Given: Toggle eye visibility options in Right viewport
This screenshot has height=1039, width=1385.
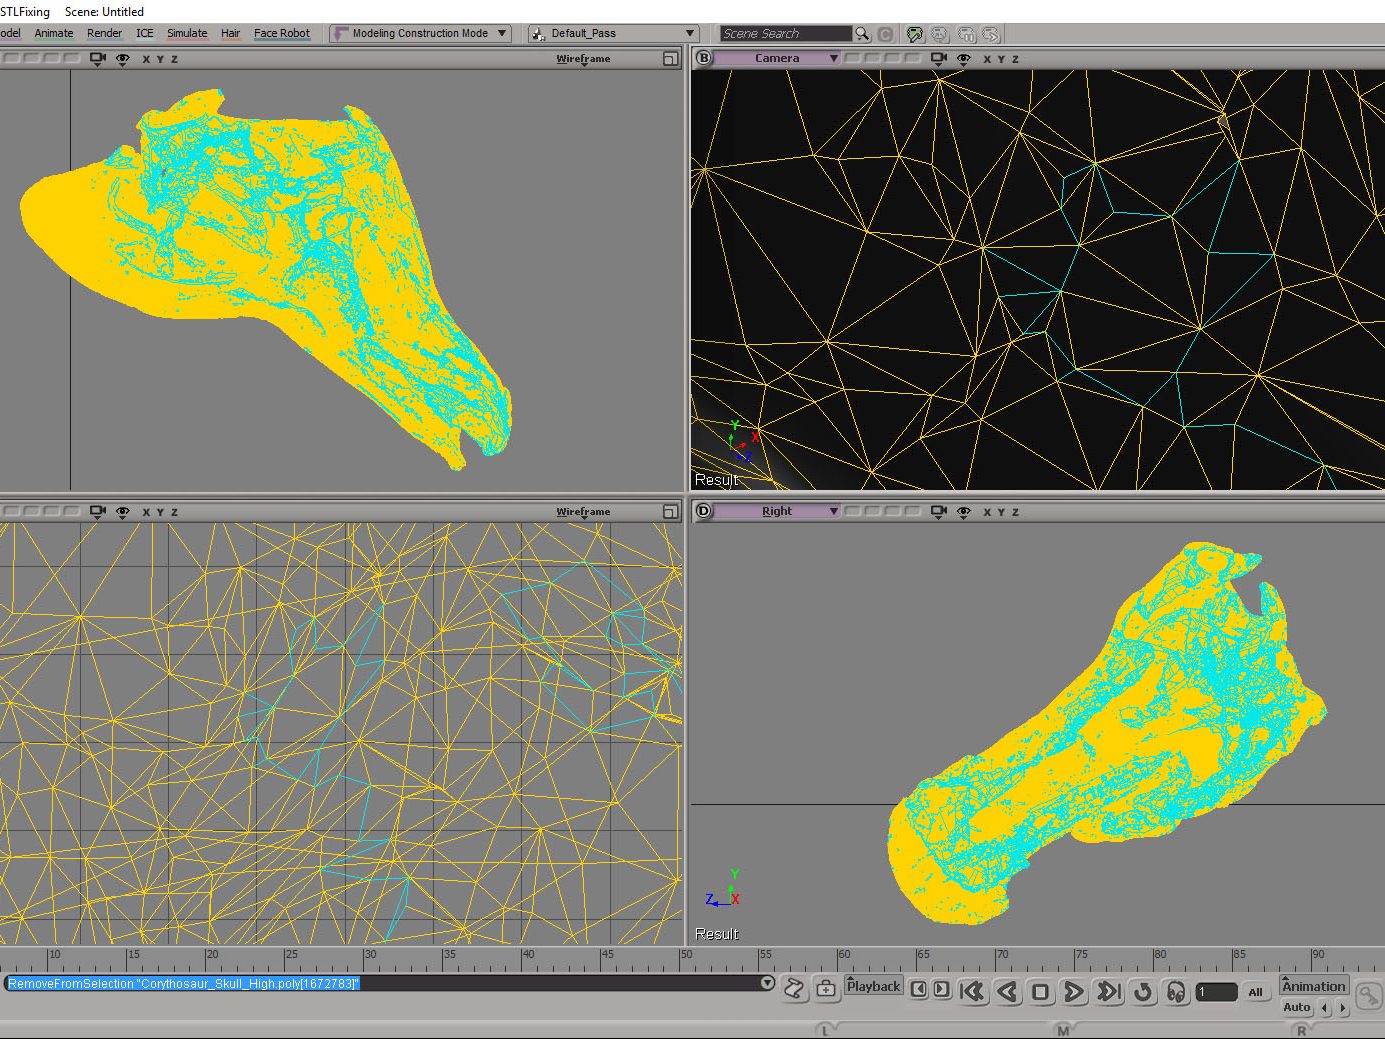Looking at the screenshot, I should (x=964, y=512).
